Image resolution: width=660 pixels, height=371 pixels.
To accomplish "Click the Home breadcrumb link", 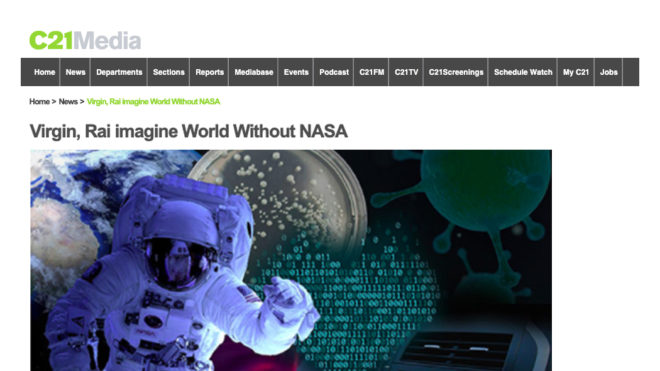I will click(39, 101).
